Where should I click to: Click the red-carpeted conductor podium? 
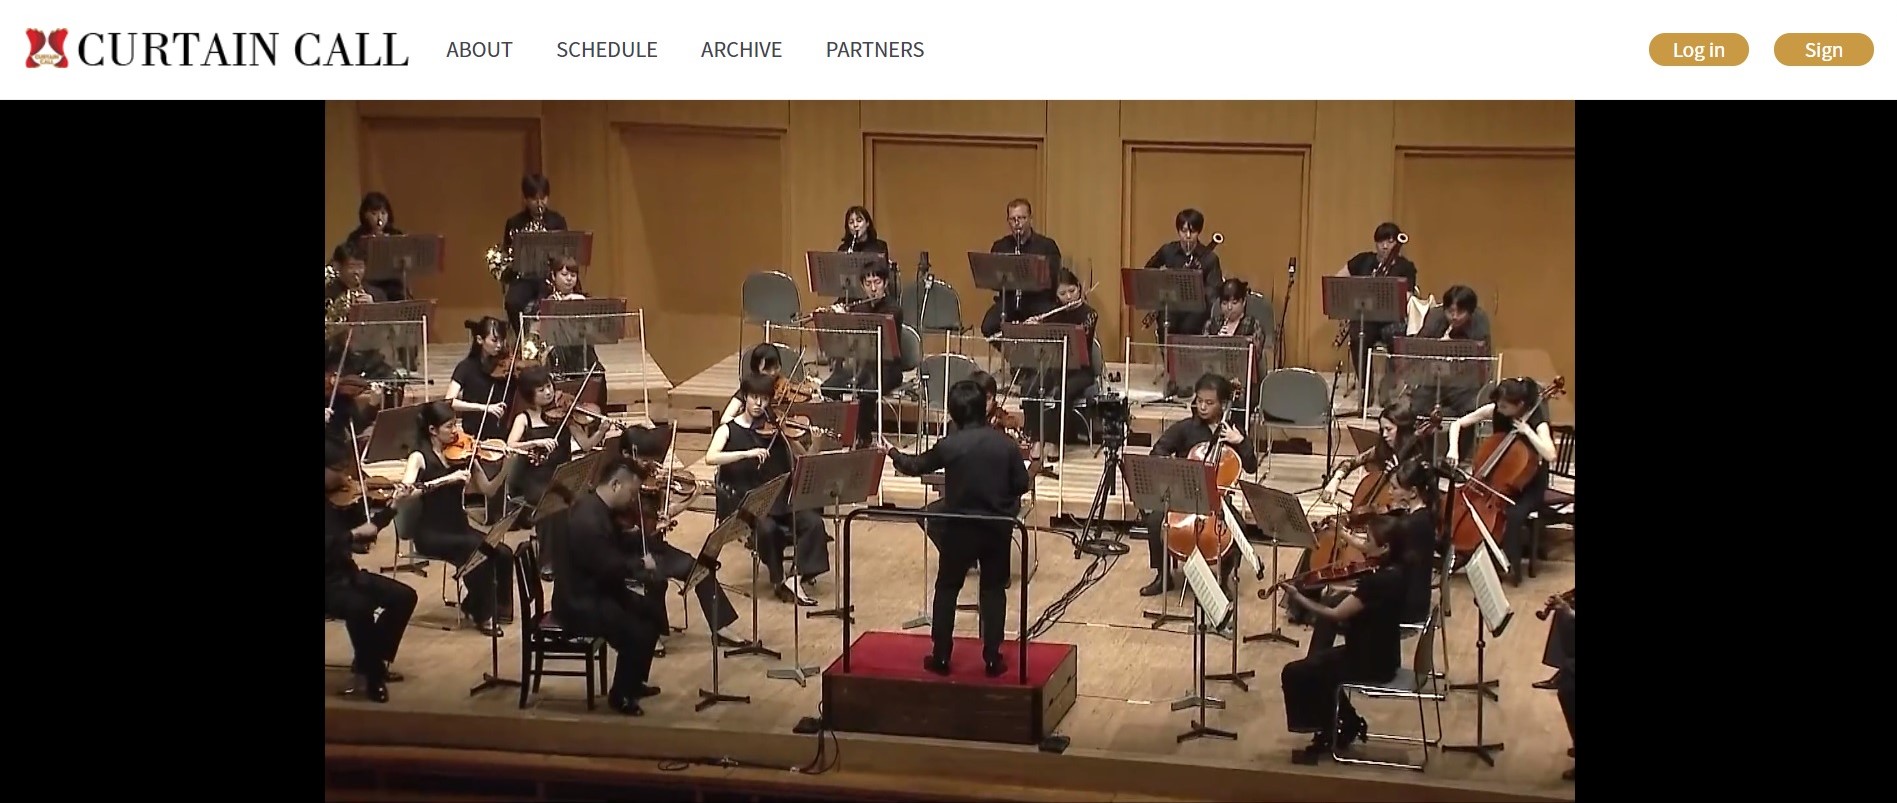point(949,687)
